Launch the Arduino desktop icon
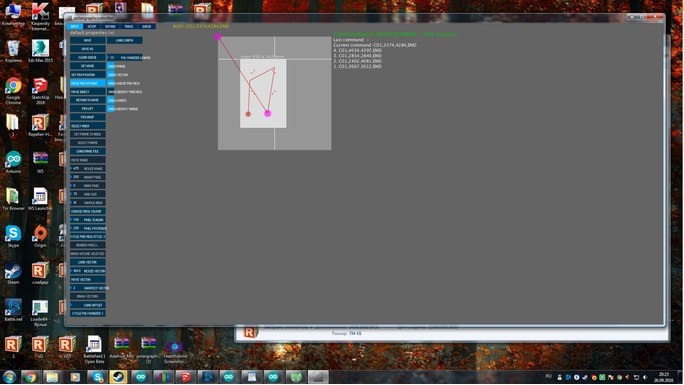 (x=13, y=162)
